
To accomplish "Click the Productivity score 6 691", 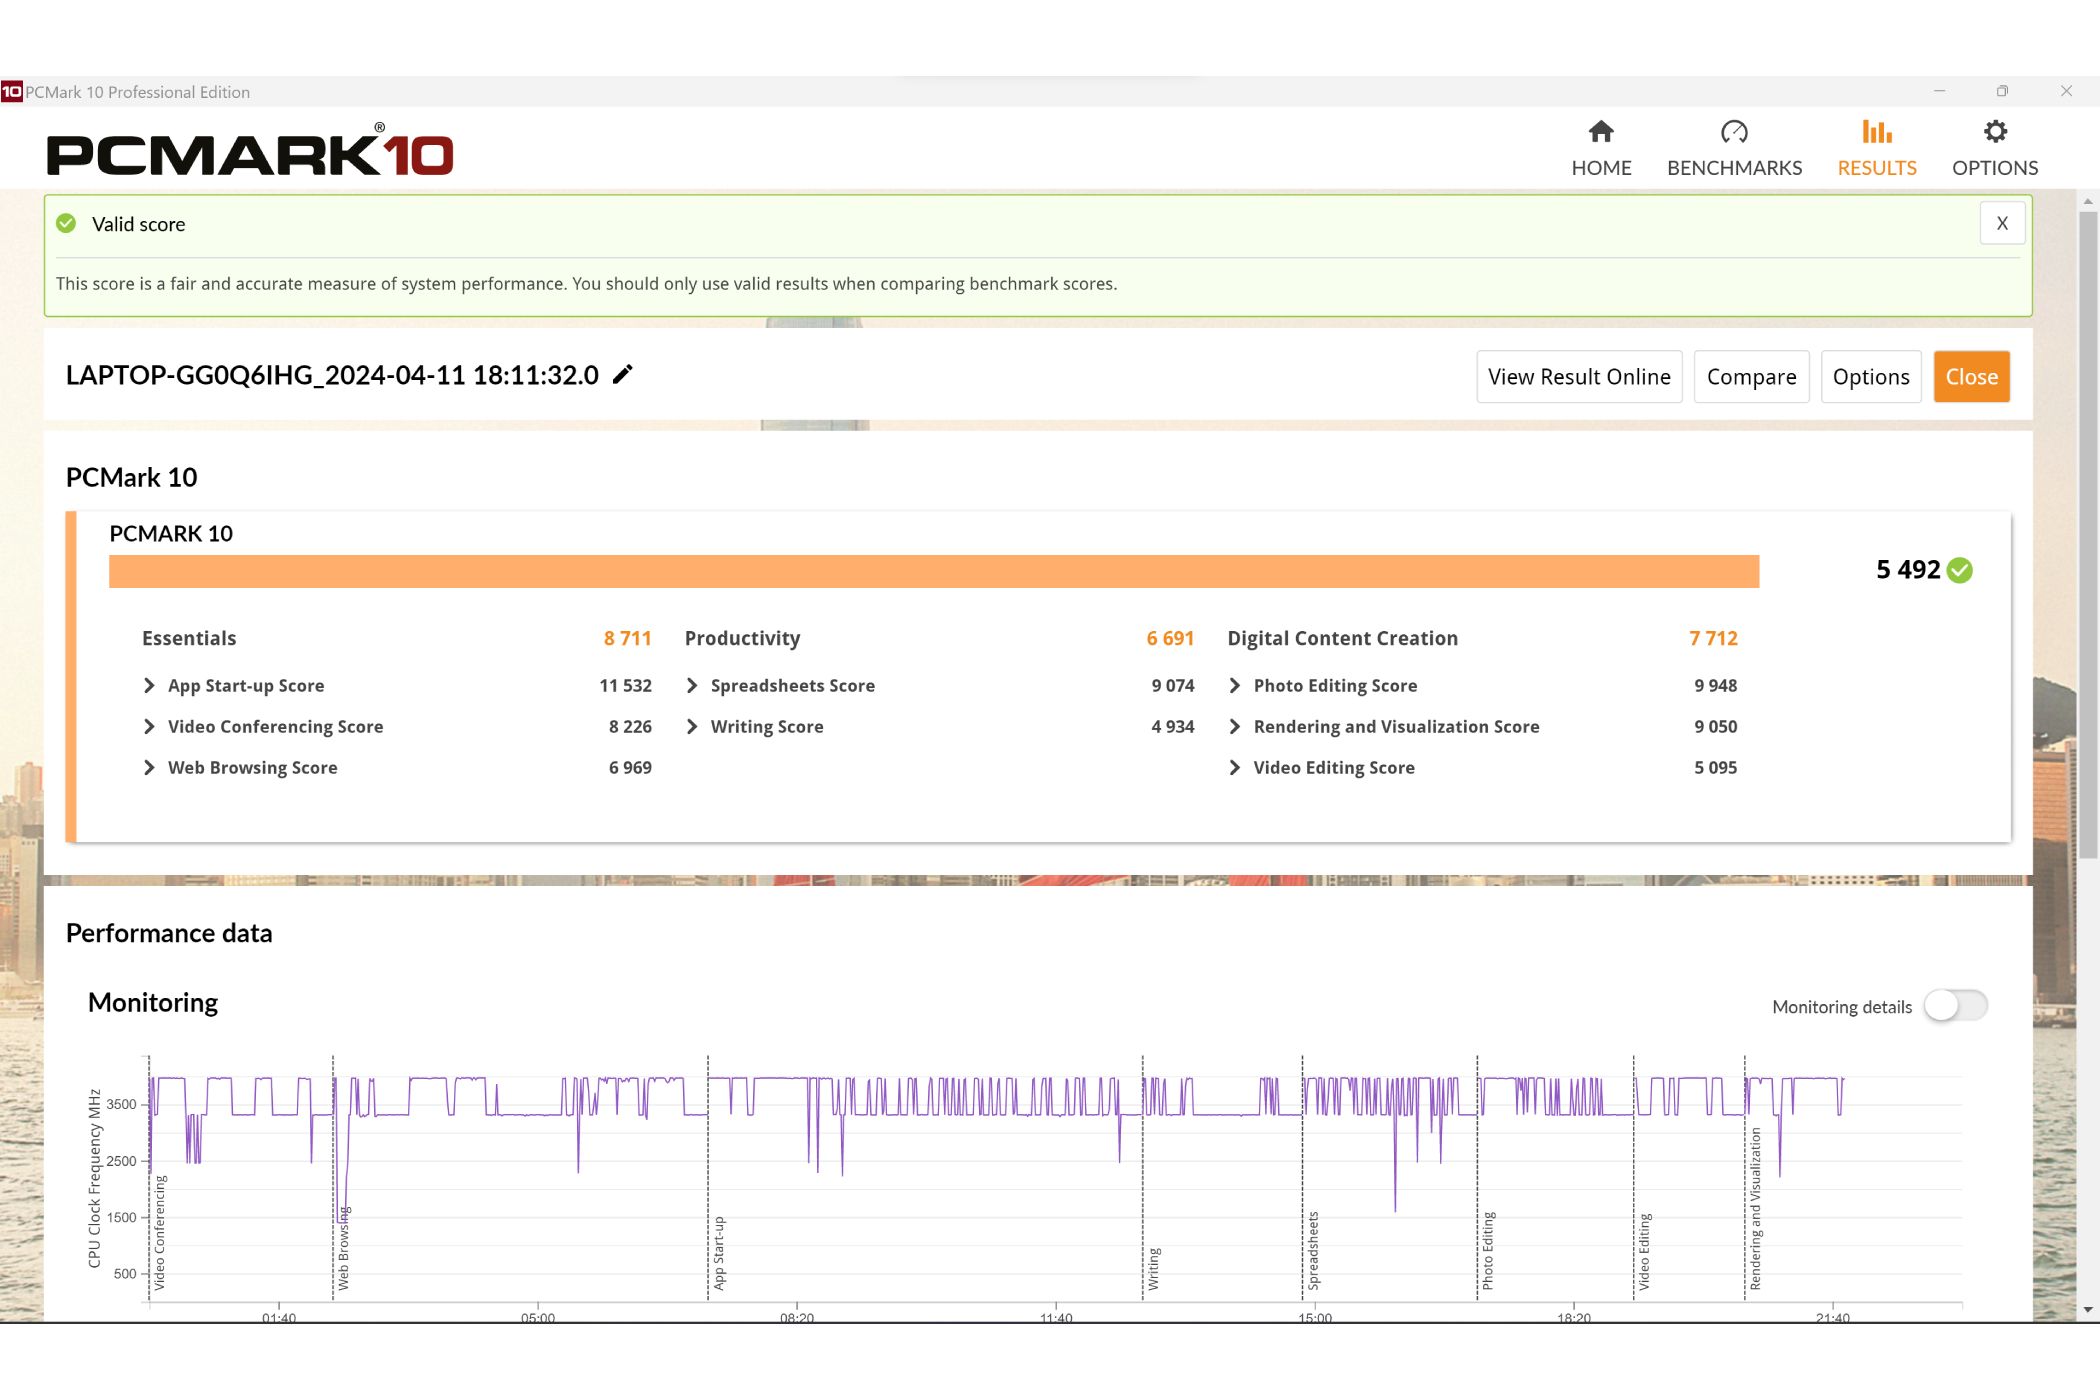I will (x=1170, y=639).
